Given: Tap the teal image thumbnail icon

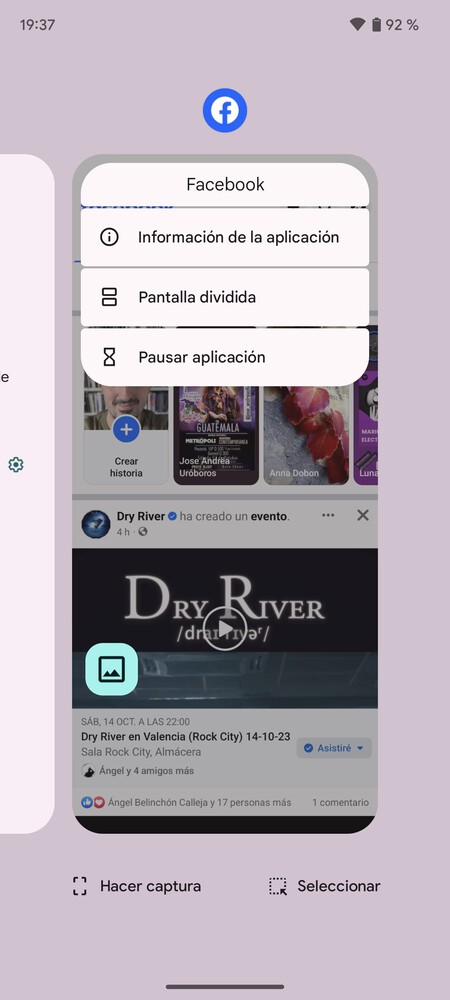Looking at the screenshot, I should click(112, 669).
